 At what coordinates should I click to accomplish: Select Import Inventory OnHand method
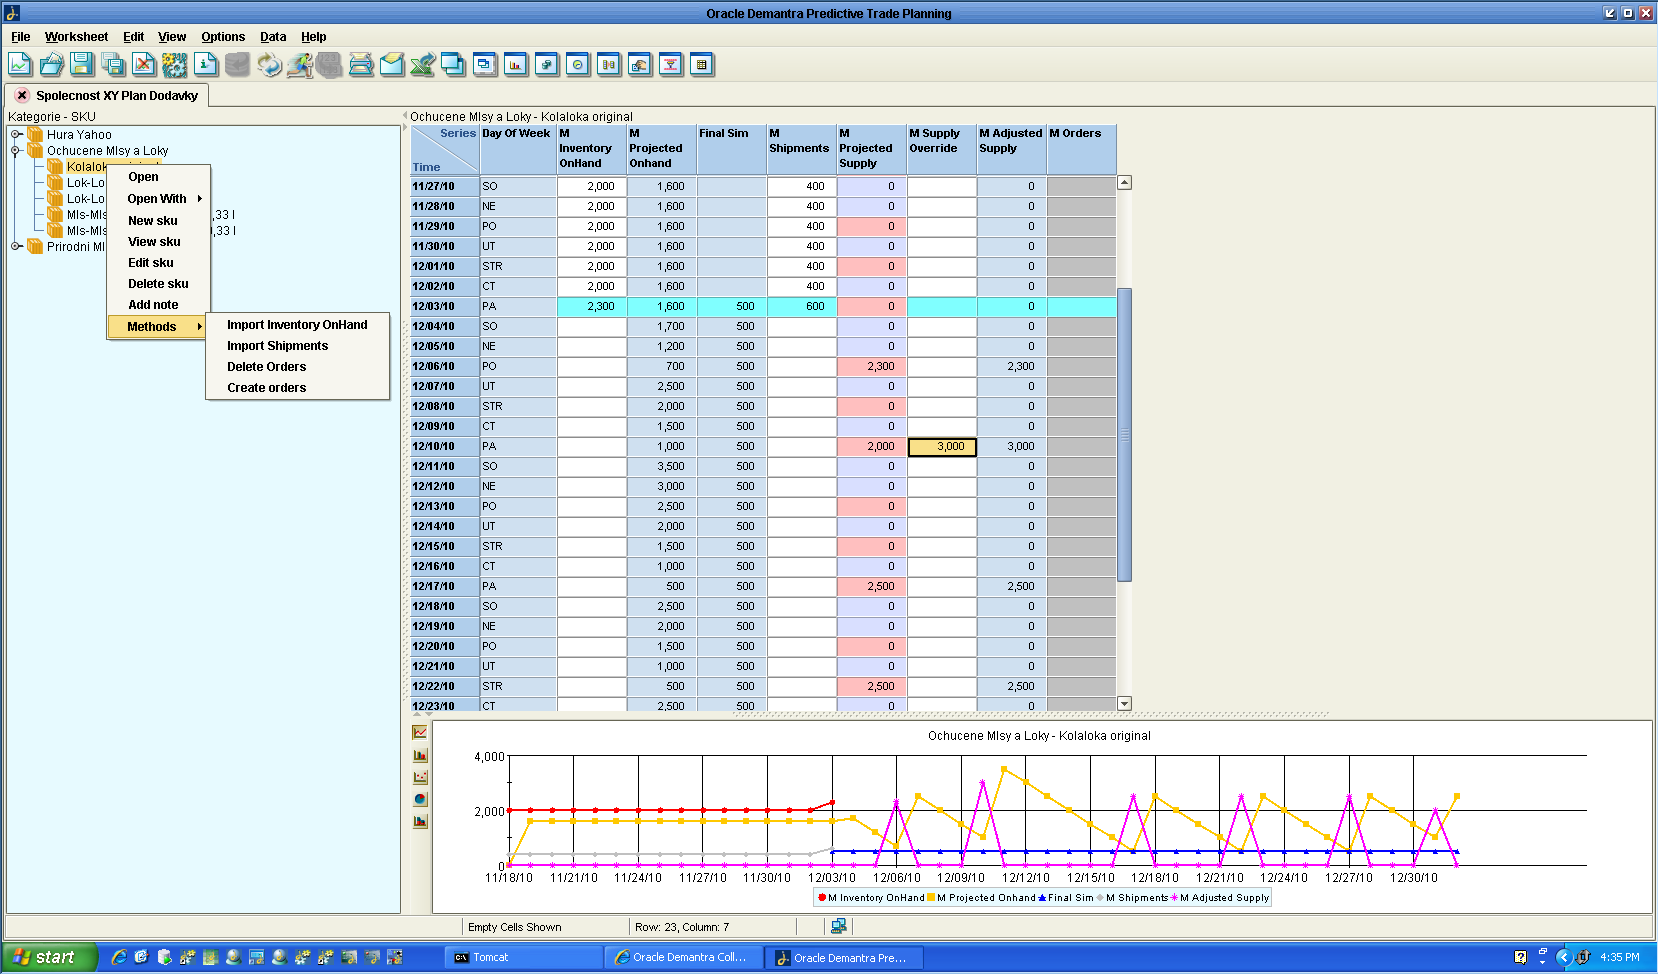tap(297, 325)
